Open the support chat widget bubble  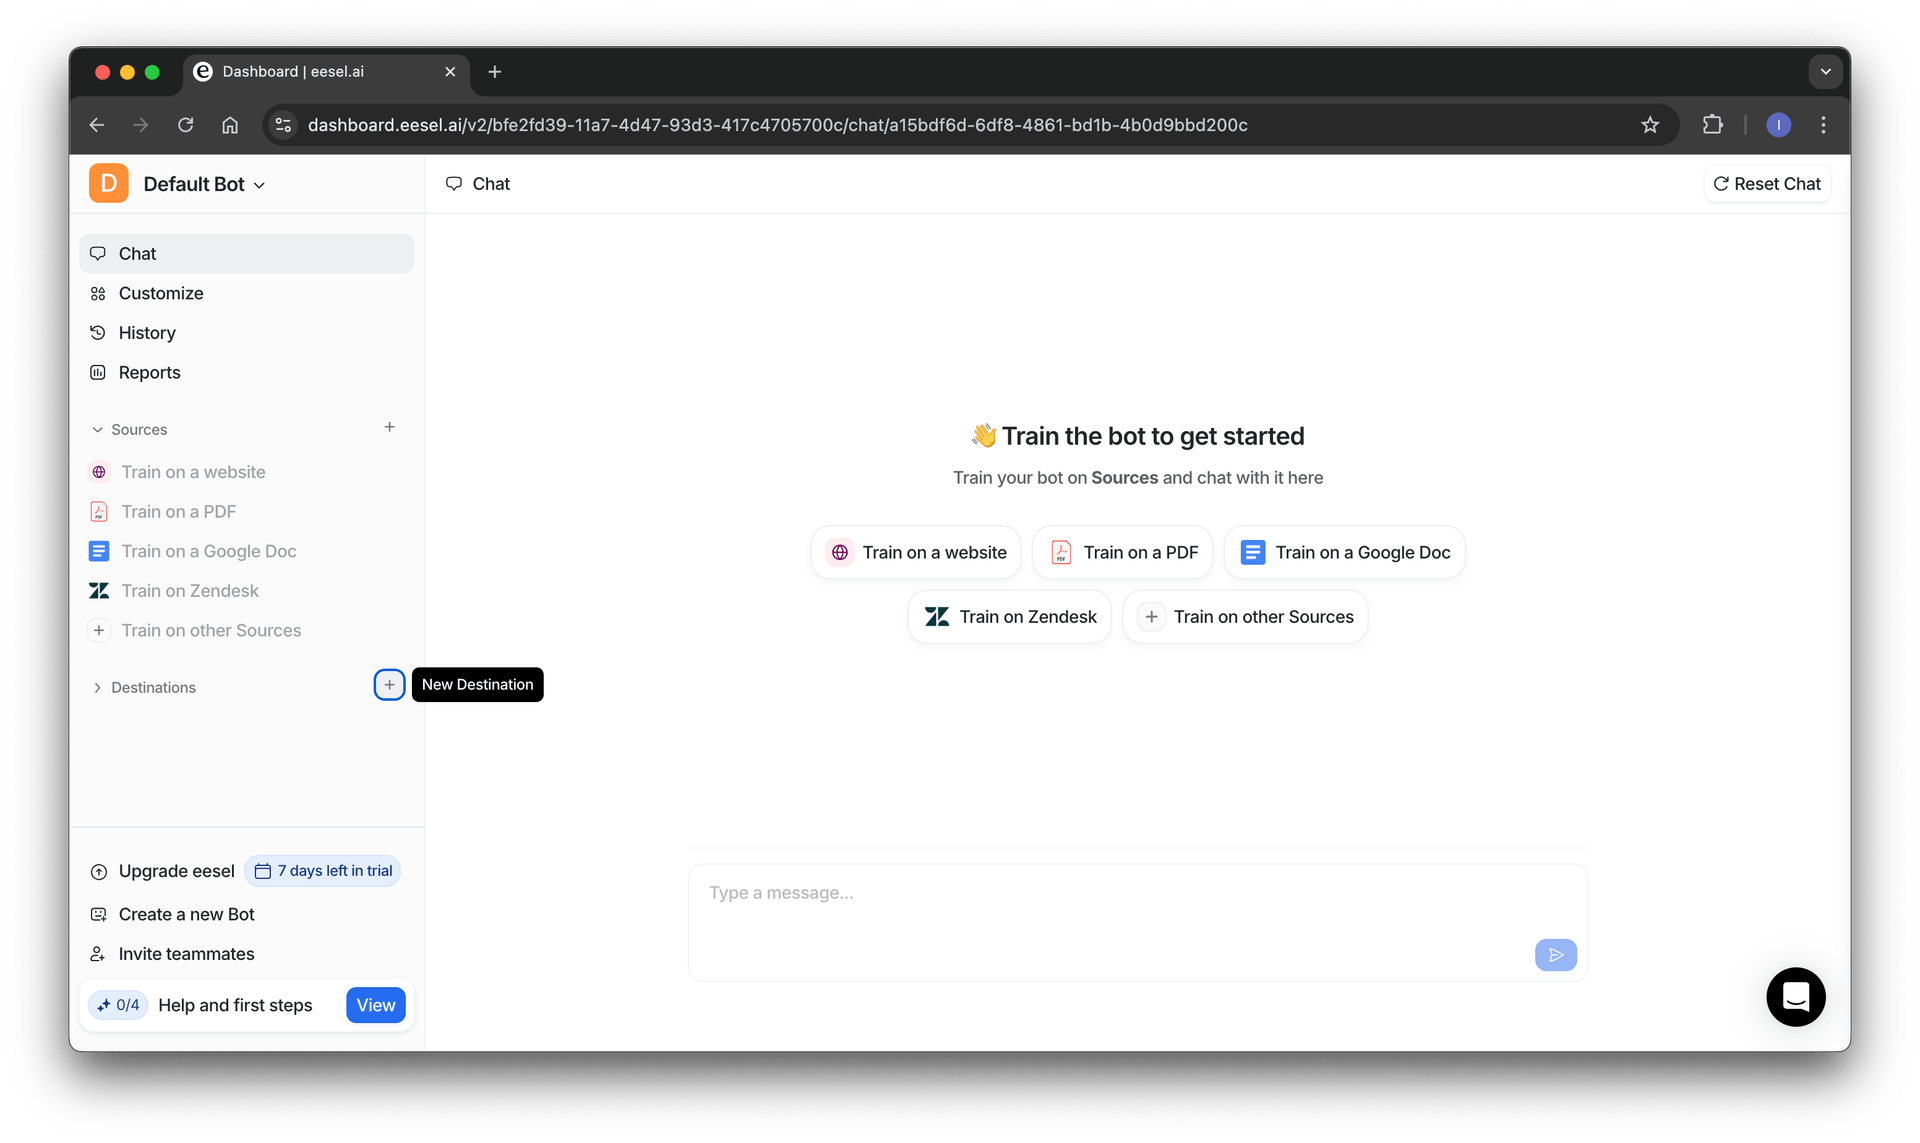(x=1796, y=997)
